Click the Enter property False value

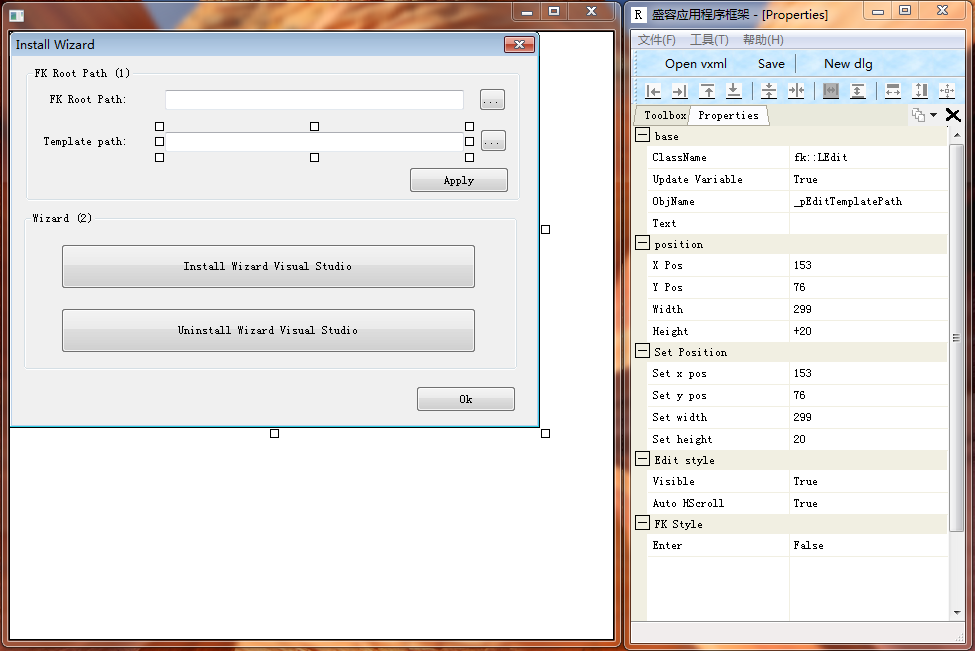coord(868,545)
